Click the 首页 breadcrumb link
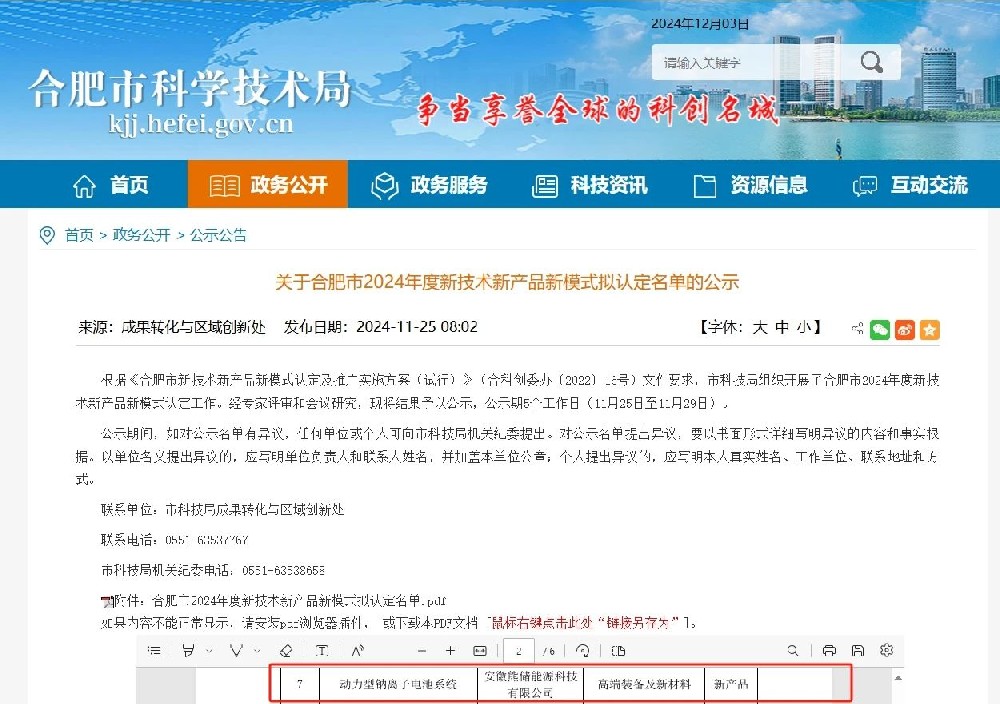The height and width of the screenshot is (704, 1000). pos(79,235)
